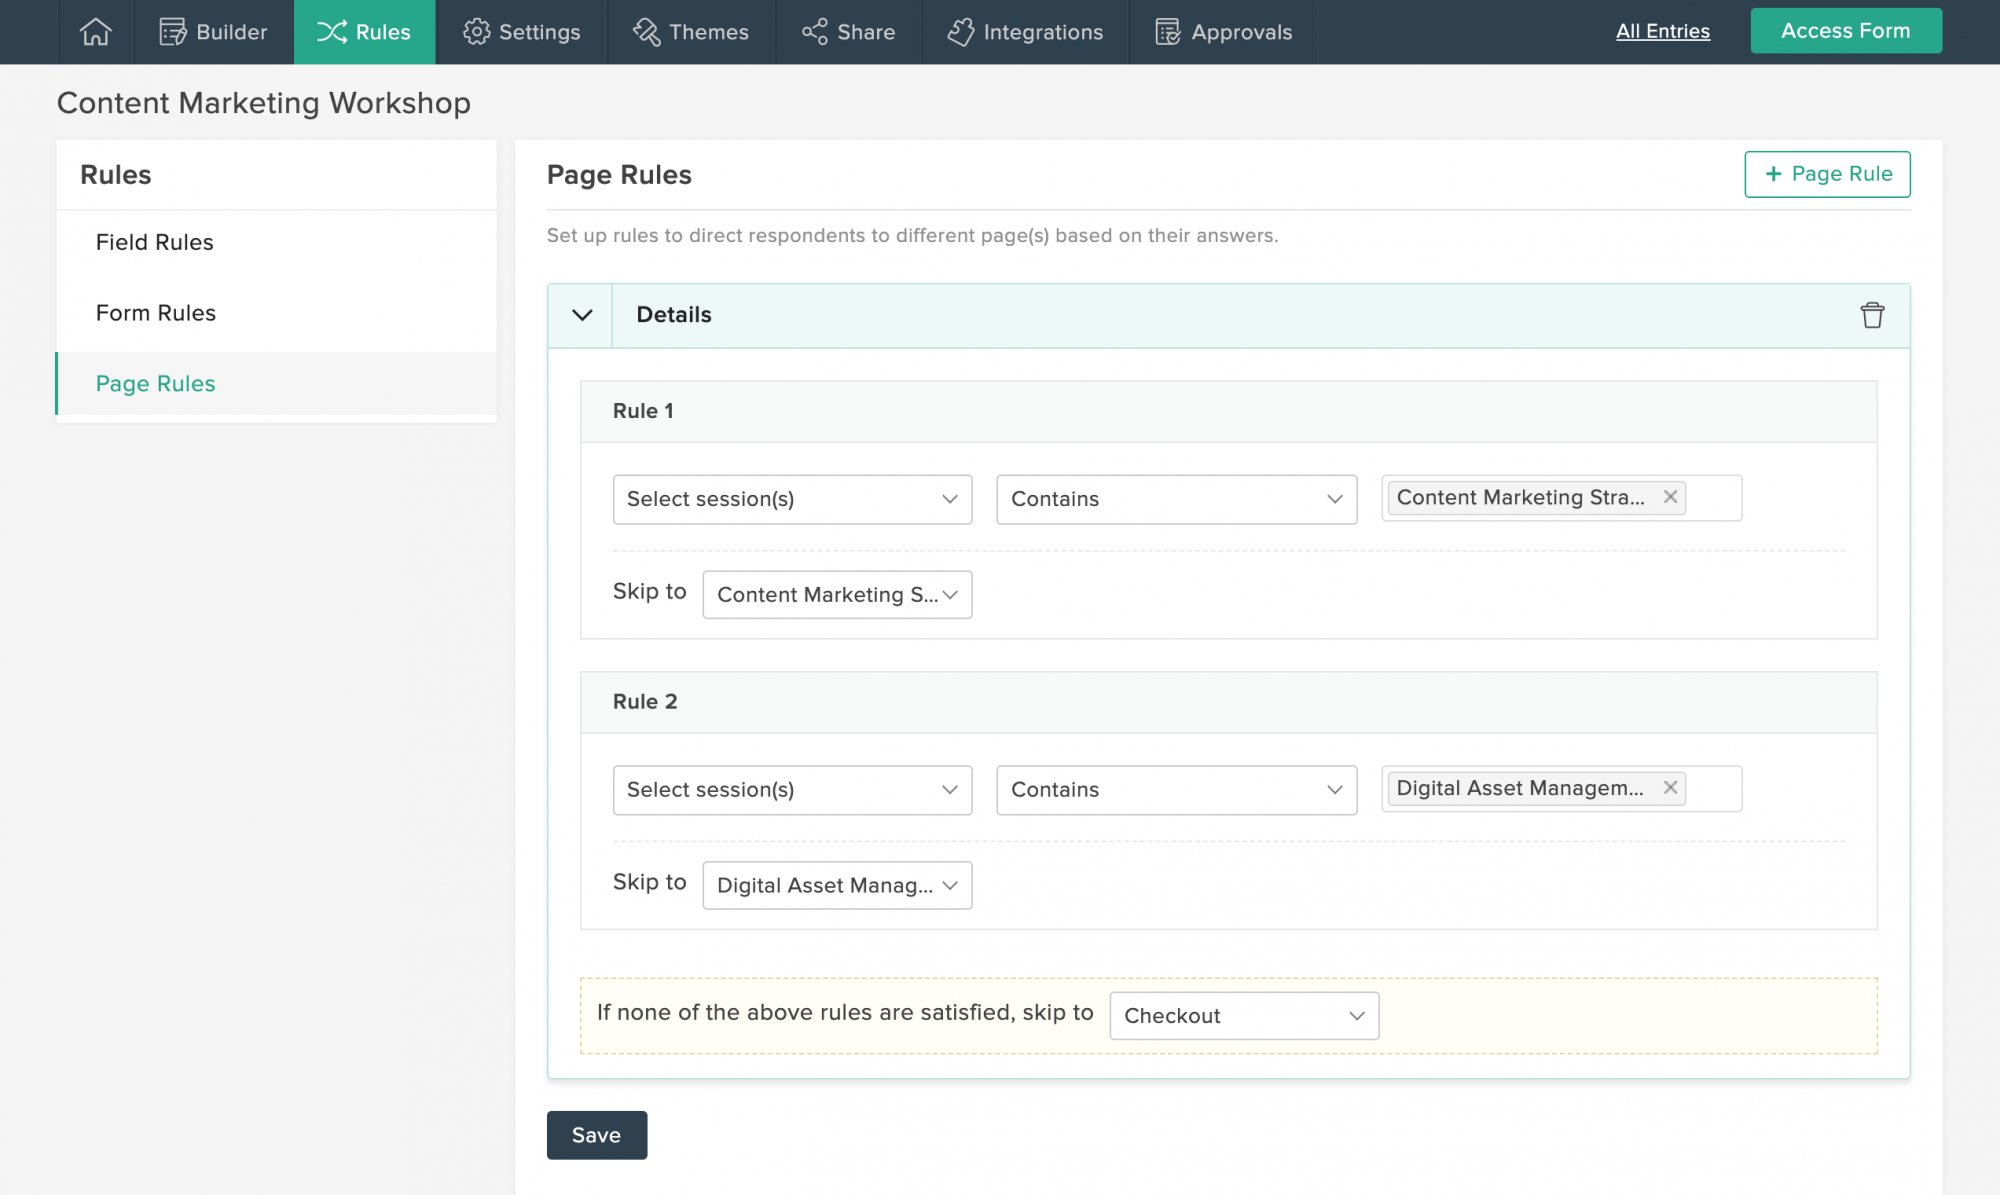Save the page rules
The width and height of the screenshot is (2000, 1195).
(596, 1134)
